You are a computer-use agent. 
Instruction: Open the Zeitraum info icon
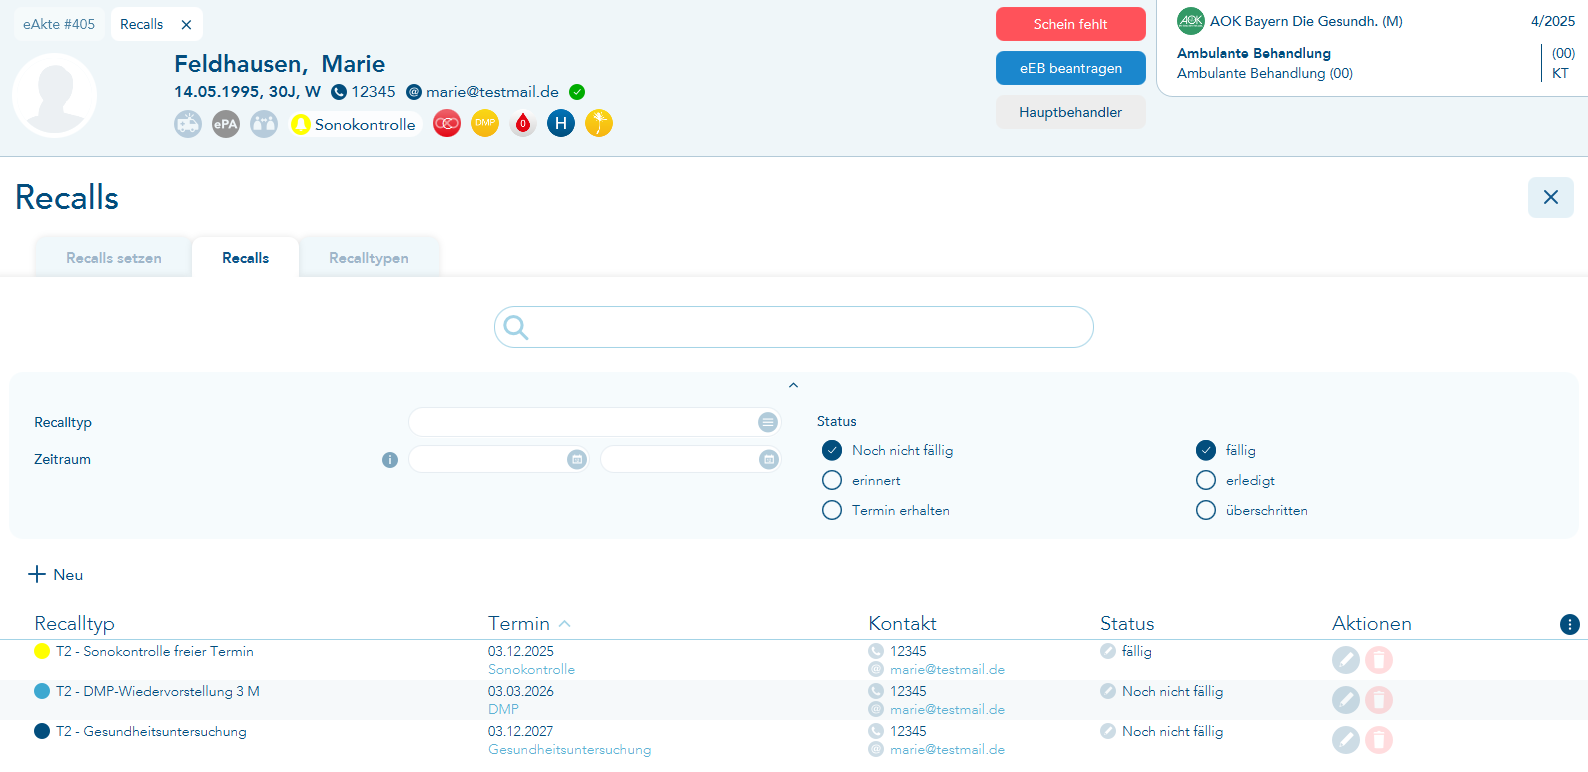pos(390,460)
